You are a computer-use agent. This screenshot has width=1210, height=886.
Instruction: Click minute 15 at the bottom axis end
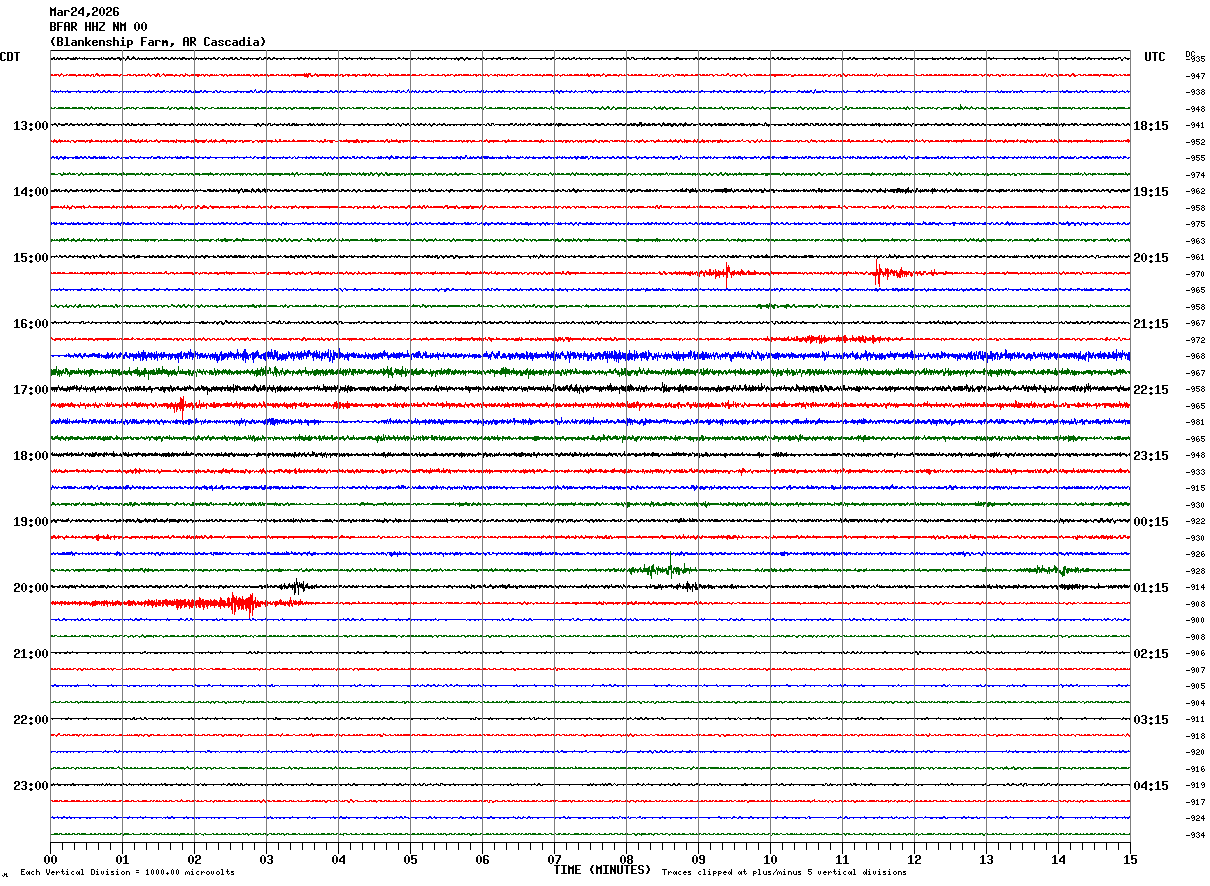click(x=1130, y=859)
